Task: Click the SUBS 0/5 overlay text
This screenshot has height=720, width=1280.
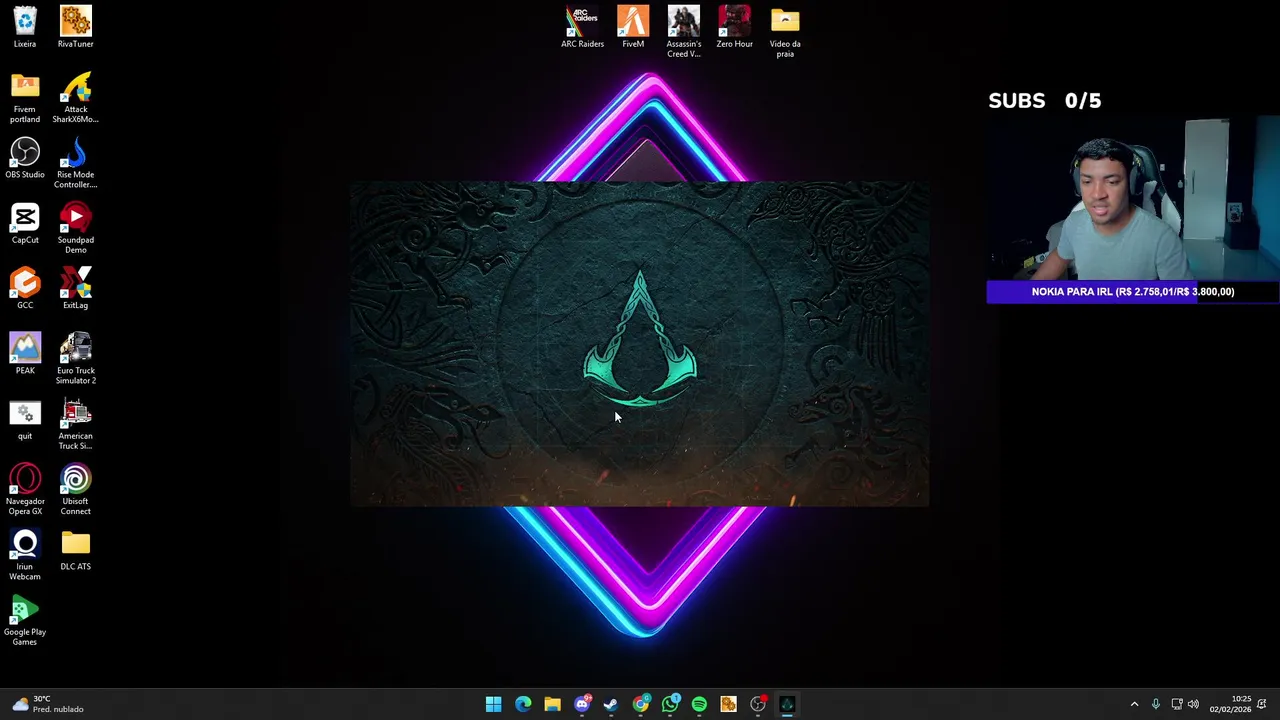Action: tap(1044, 100)
